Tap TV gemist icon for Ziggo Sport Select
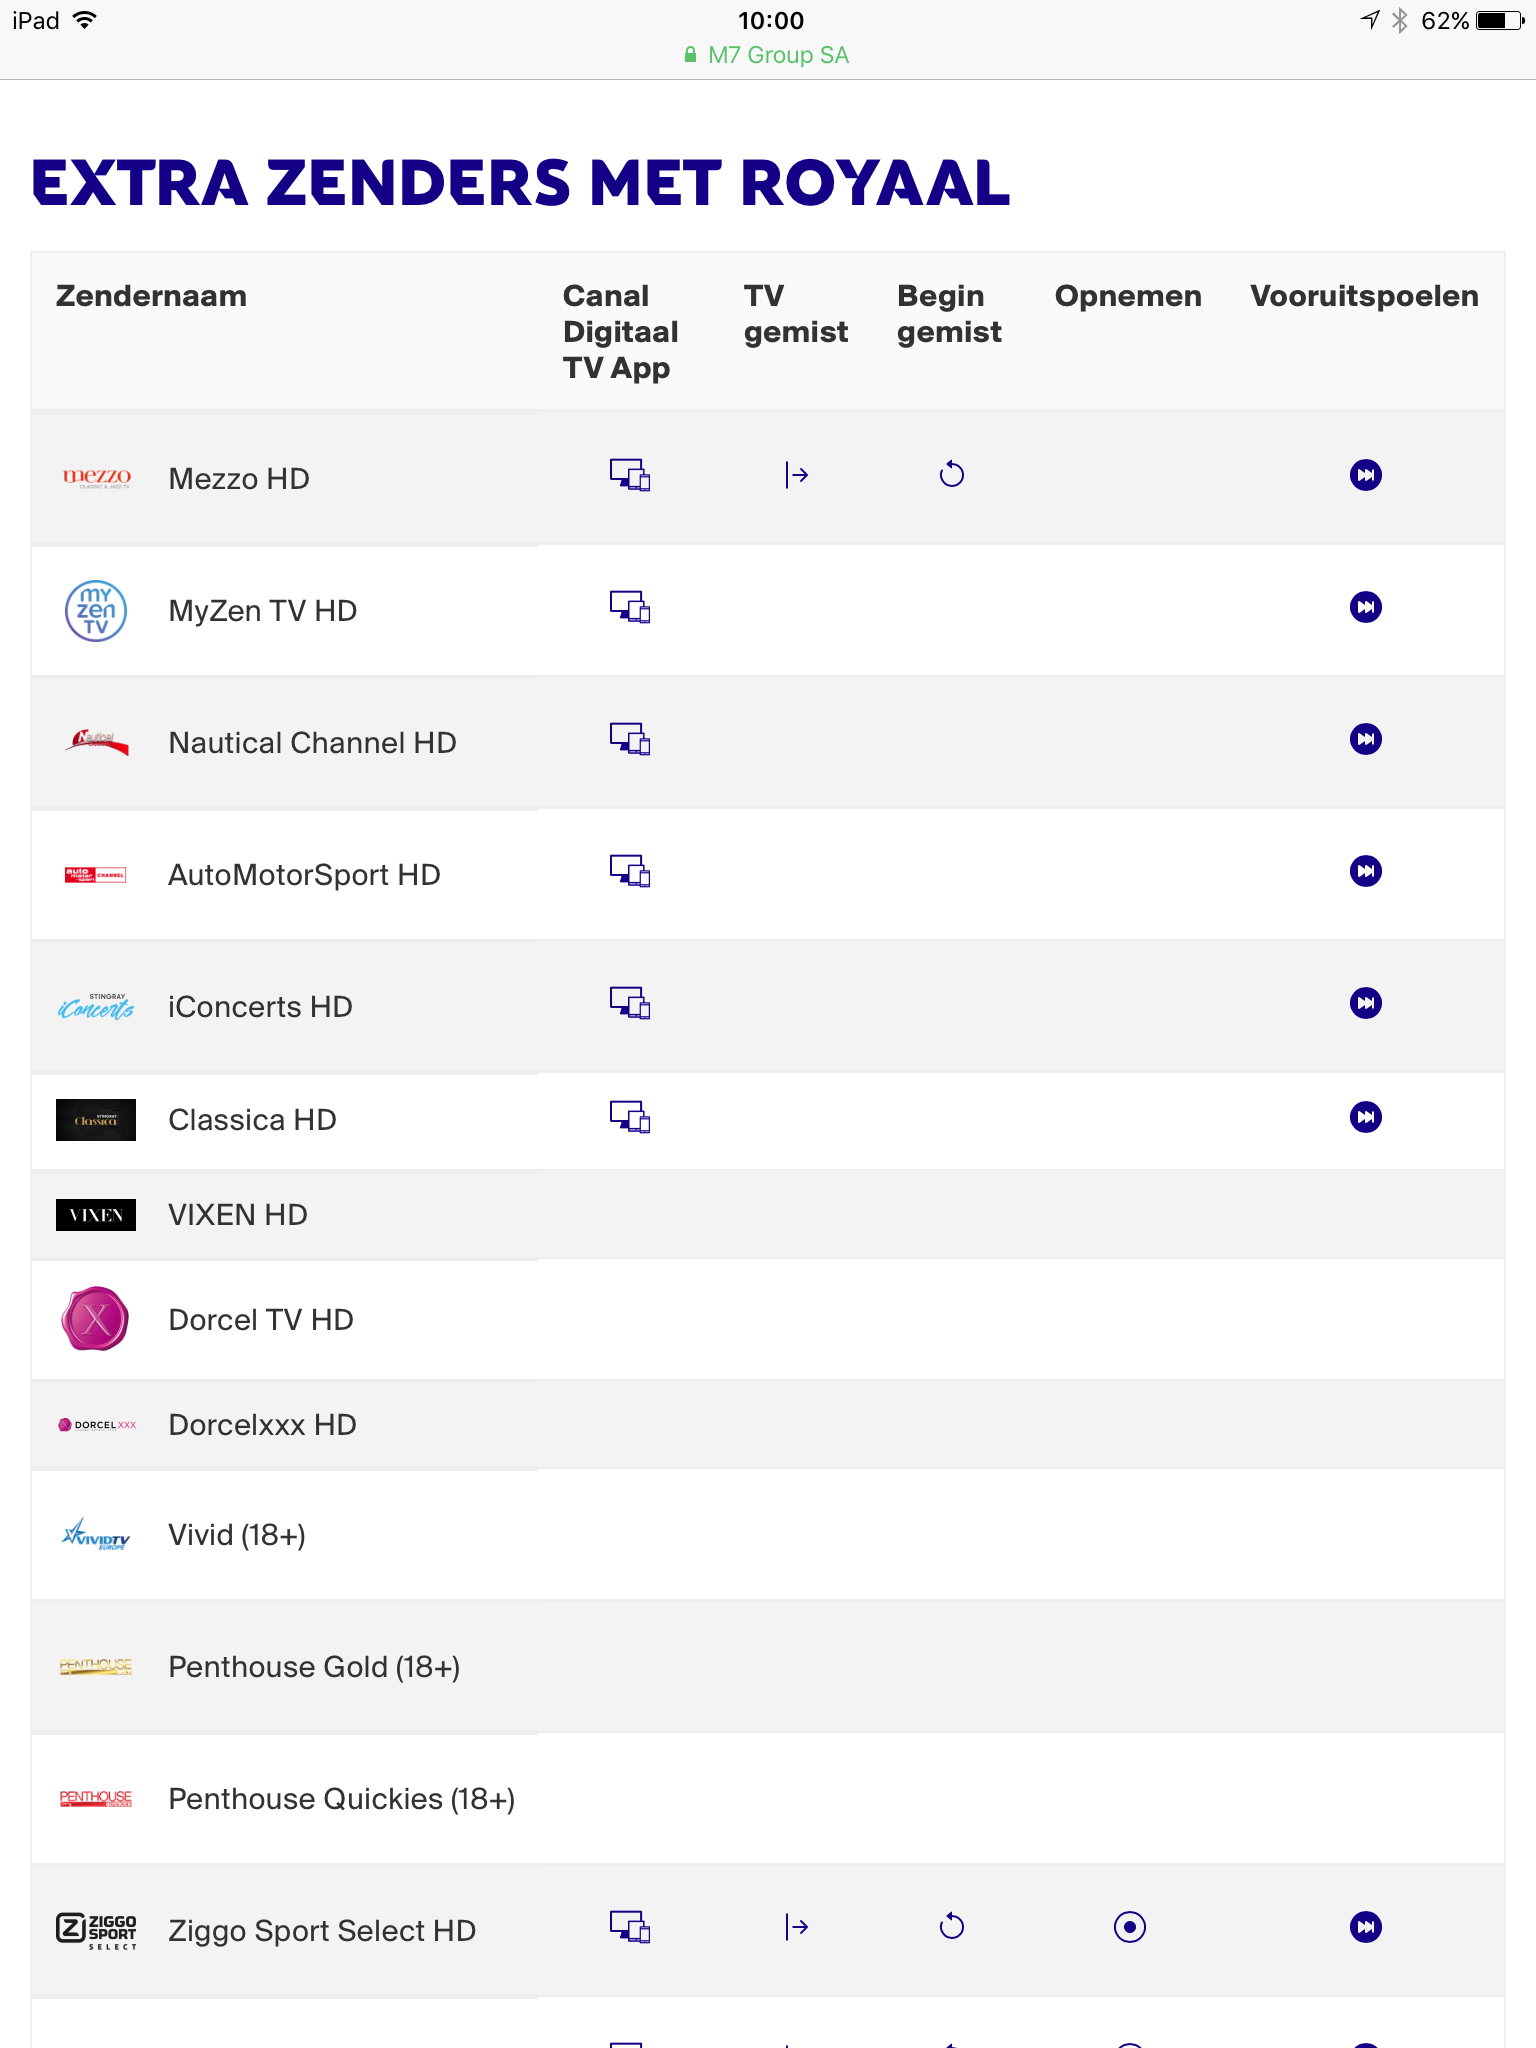The height and width of the screenshot is (2048, 1536). coord(797,1927)
